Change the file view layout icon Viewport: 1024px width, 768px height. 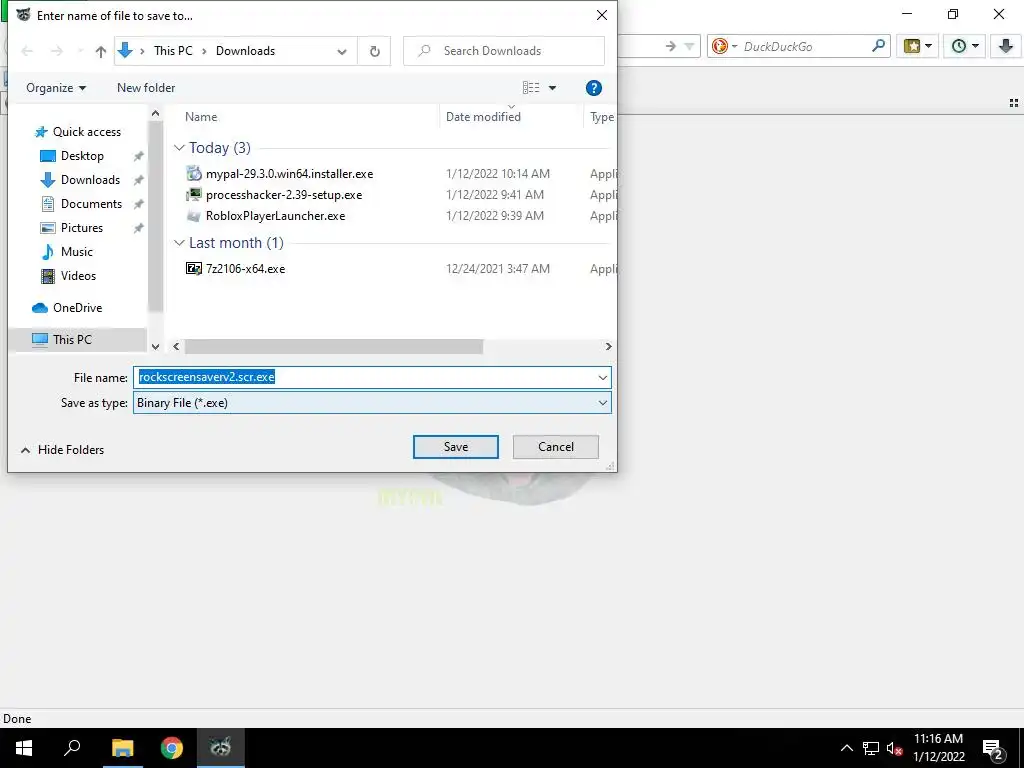[531, 88]
